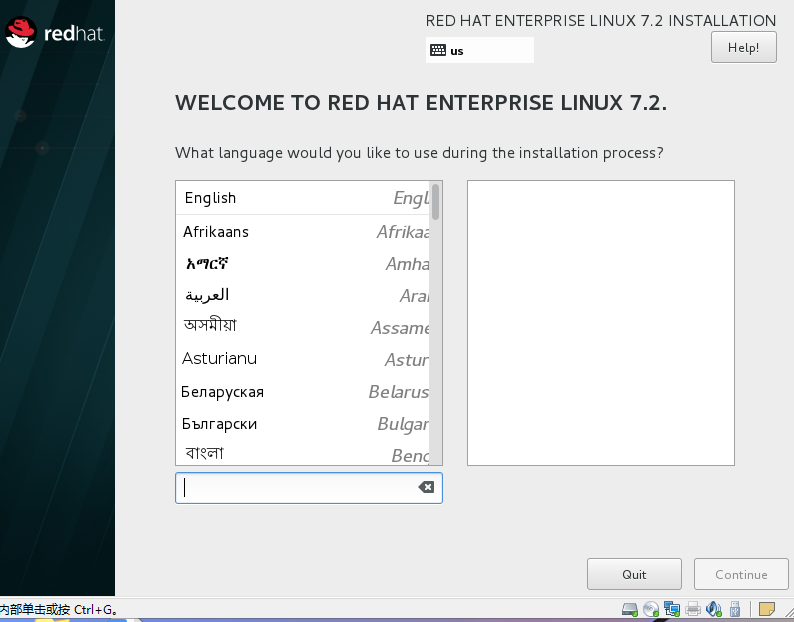Screen dimensions: 794x622
Task: Select Asturianu in the language list
Action: click(302, 359)
